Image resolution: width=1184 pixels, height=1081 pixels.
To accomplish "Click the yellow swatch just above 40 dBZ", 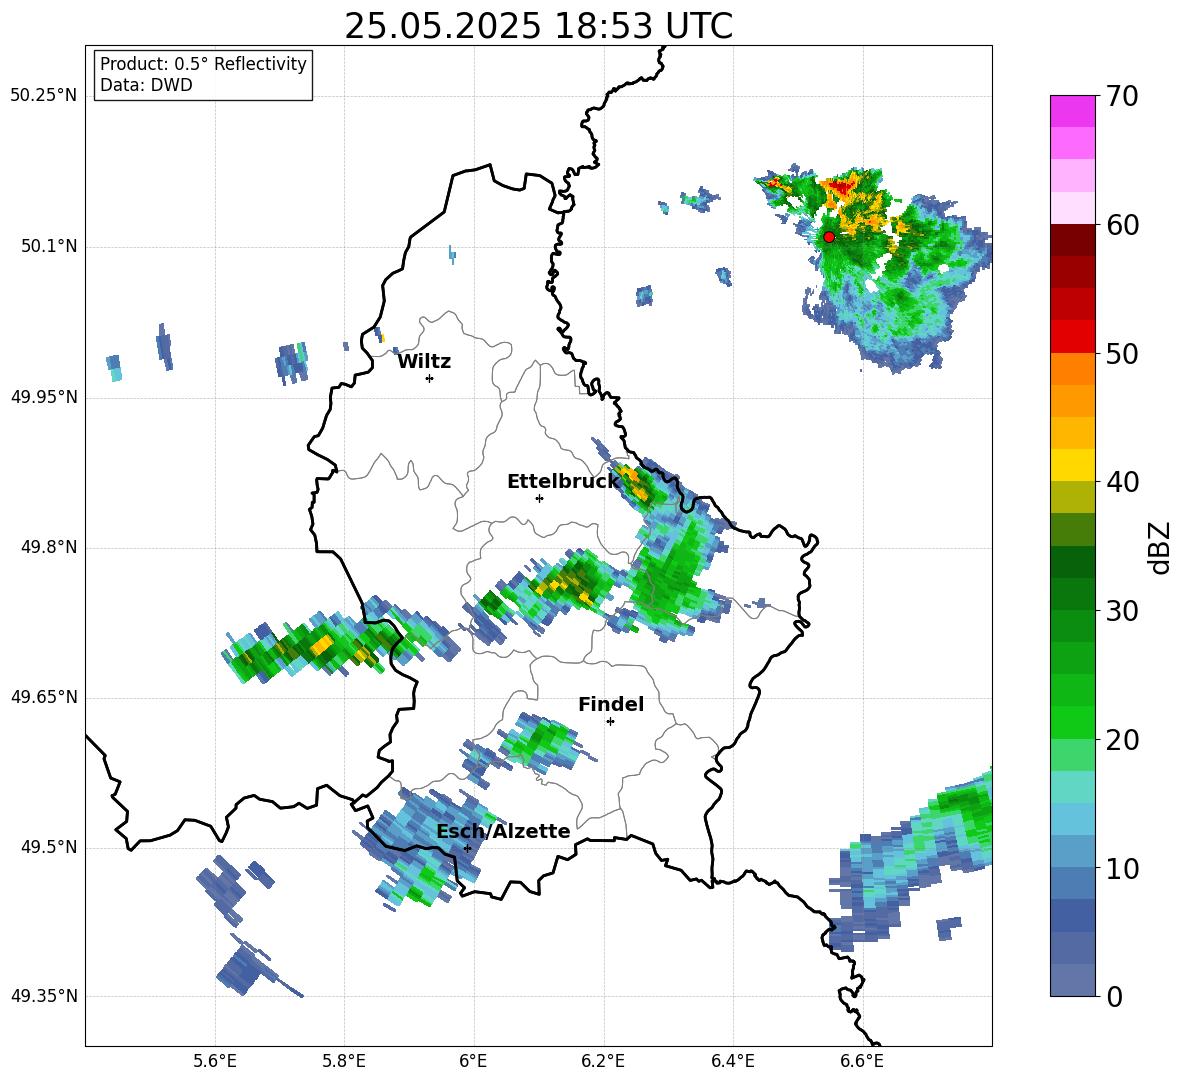I will [1072, 465].
